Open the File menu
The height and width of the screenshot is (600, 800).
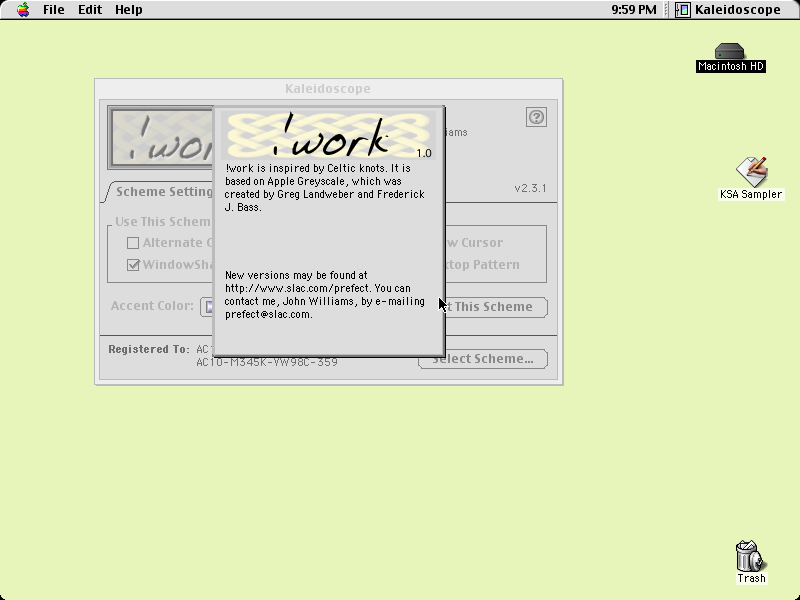(54, 10)
